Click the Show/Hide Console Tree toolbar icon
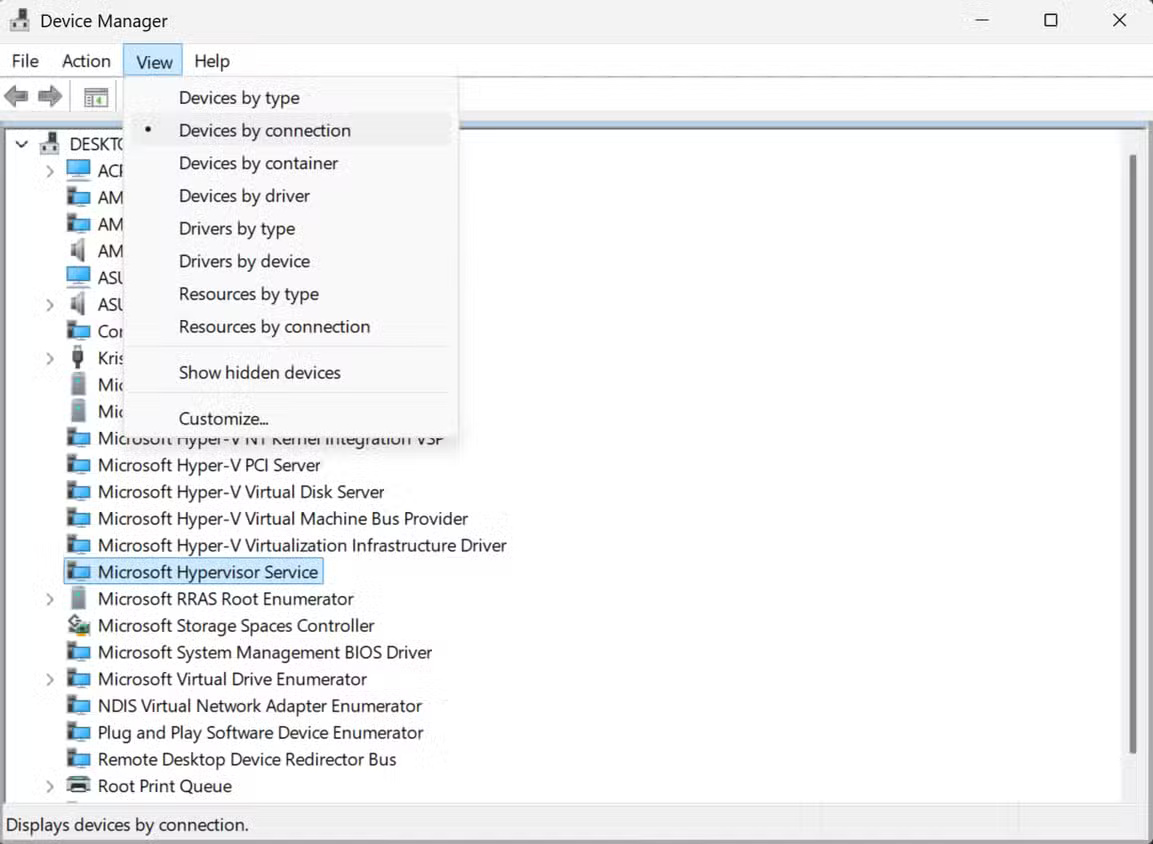1153x844 pixels. [95, 96]
